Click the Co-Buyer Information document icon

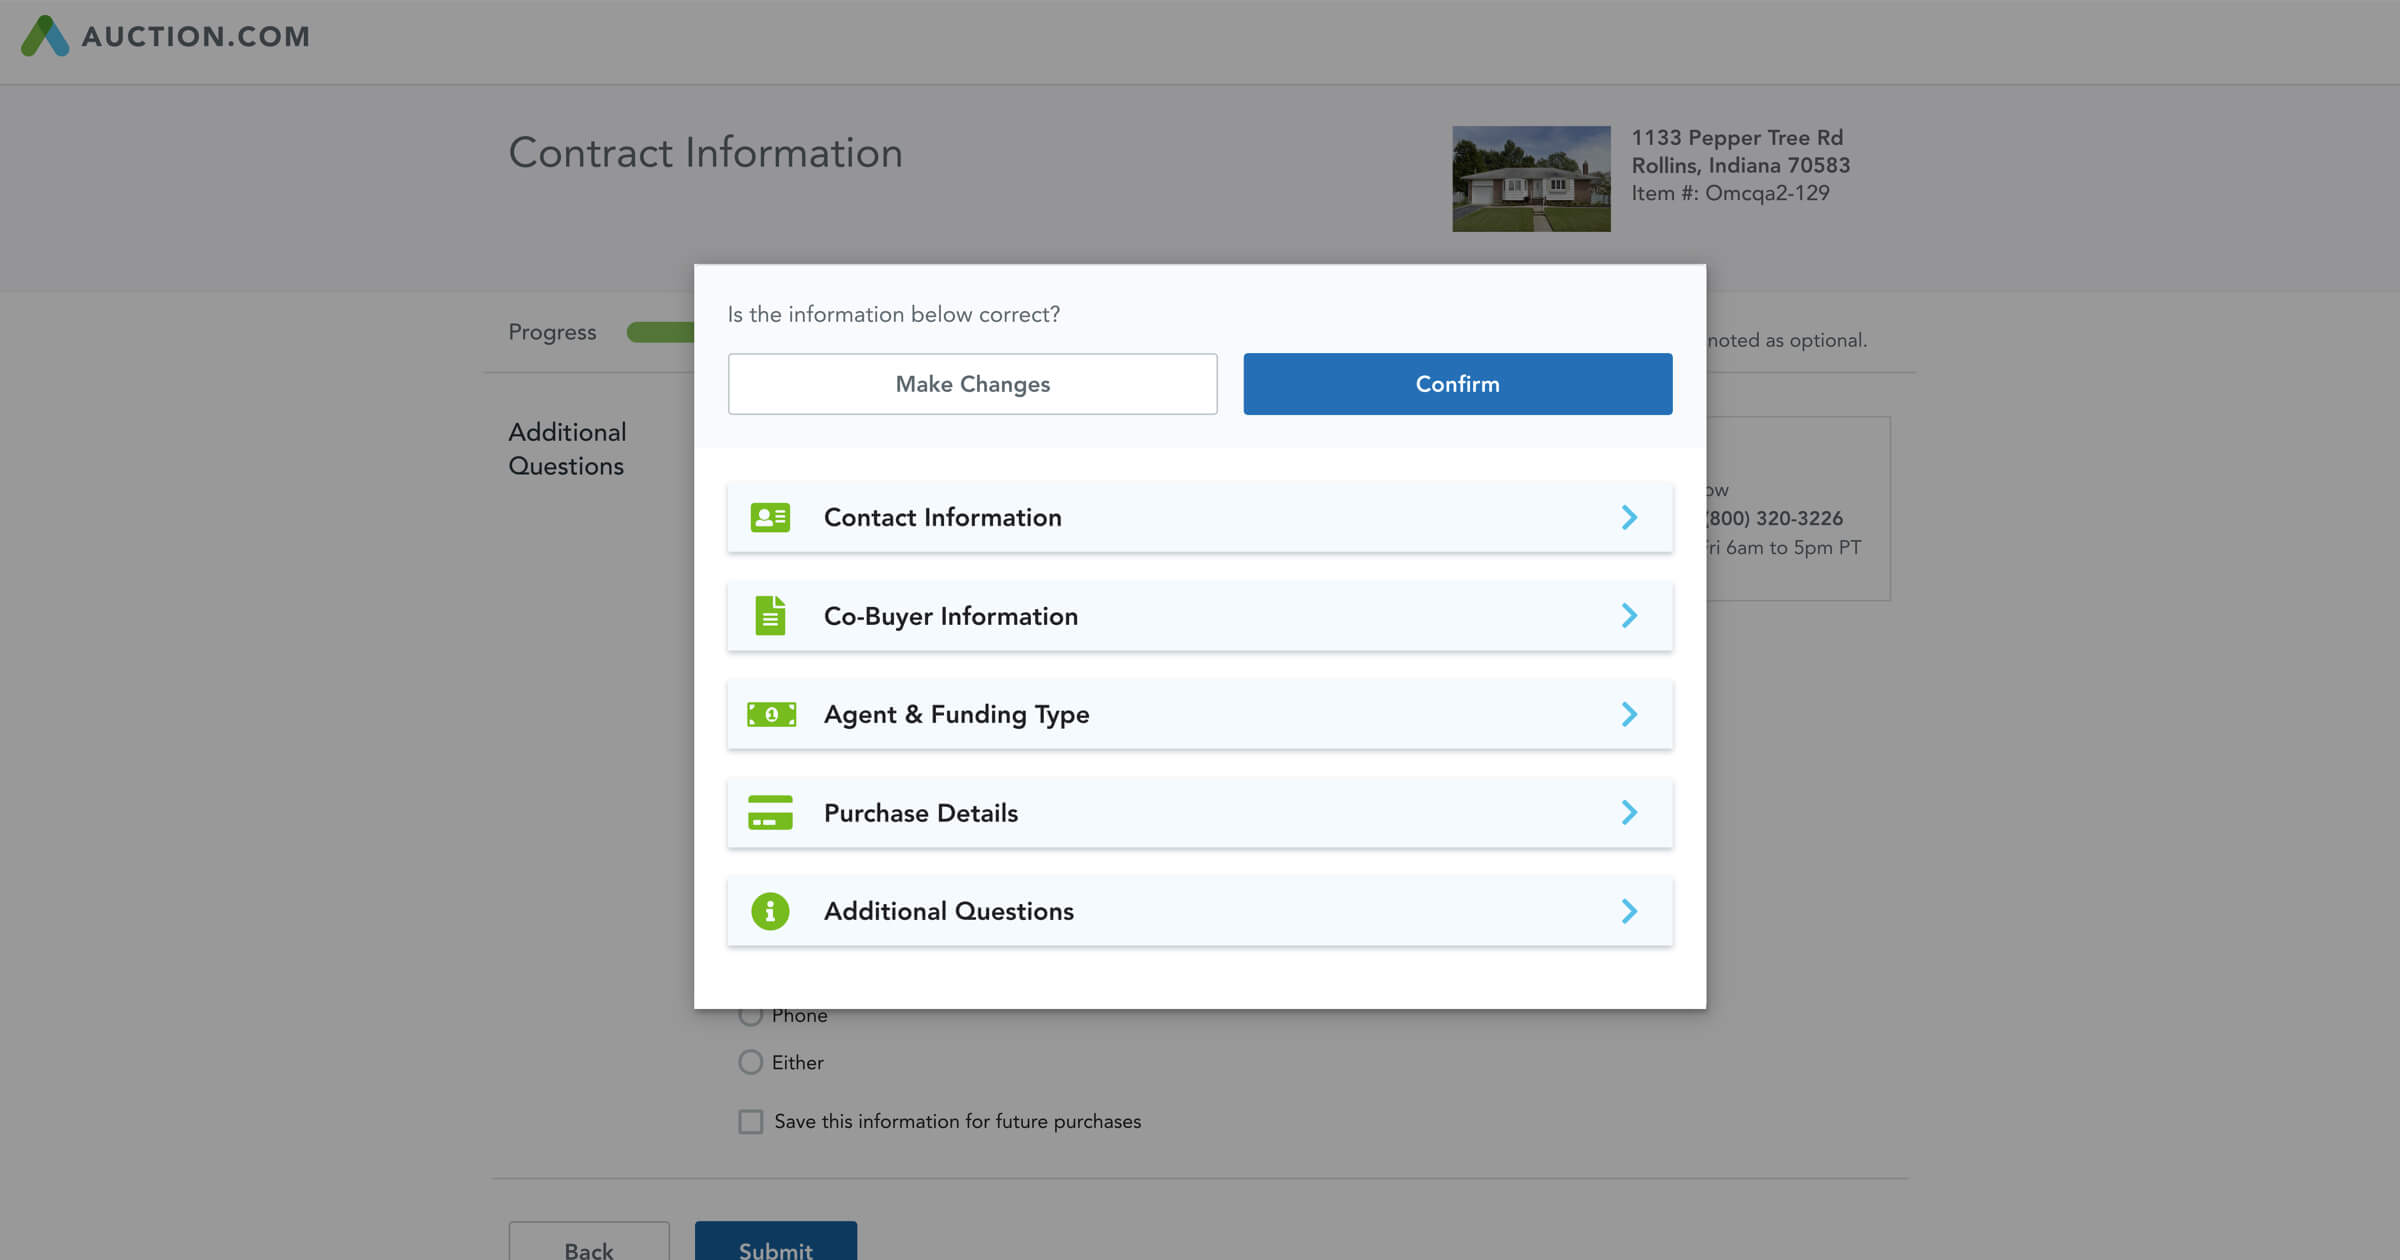tap(770, 615)
